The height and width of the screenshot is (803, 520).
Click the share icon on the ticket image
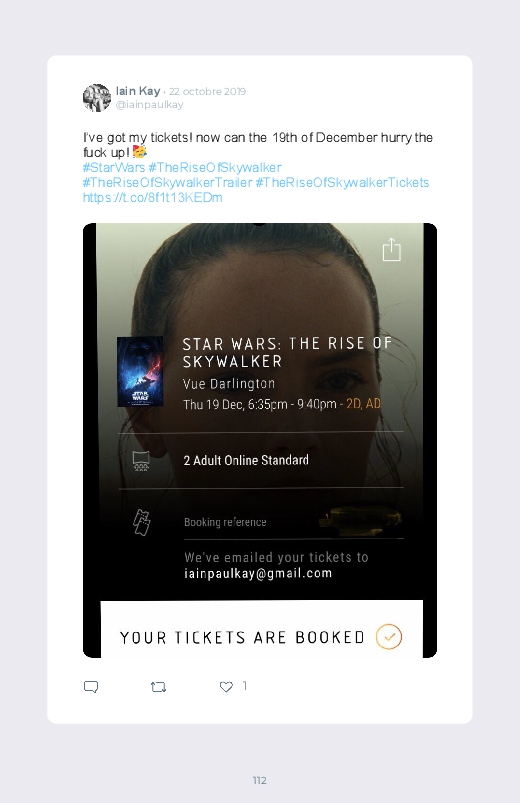(x=392, y=249)
